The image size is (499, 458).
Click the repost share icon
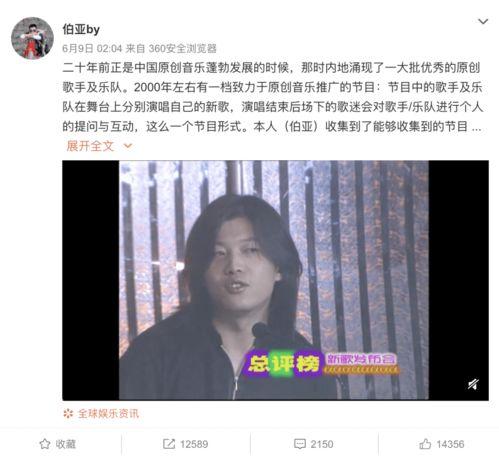[169, 444]
